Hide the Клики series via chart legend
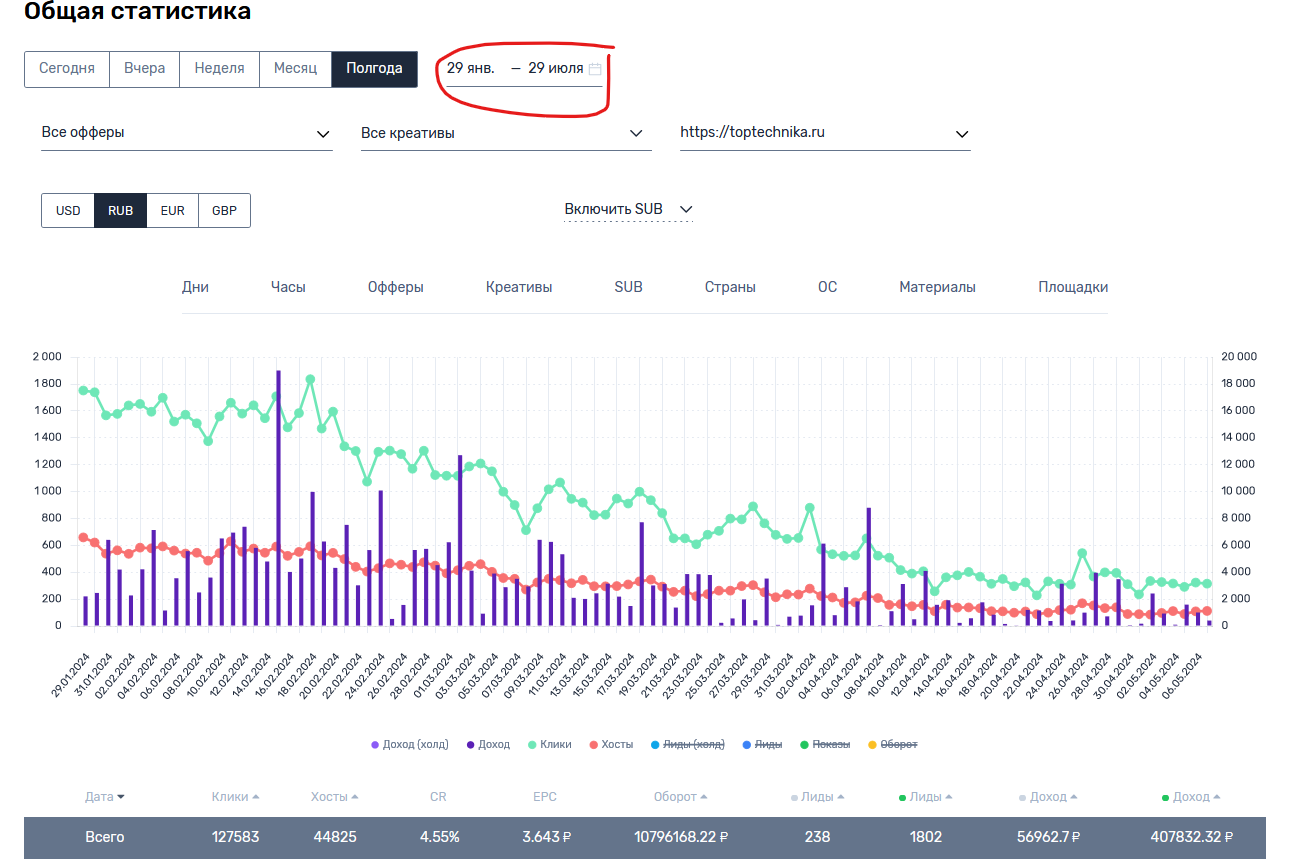The image size is (1292, 861). [x=555, y=745]
